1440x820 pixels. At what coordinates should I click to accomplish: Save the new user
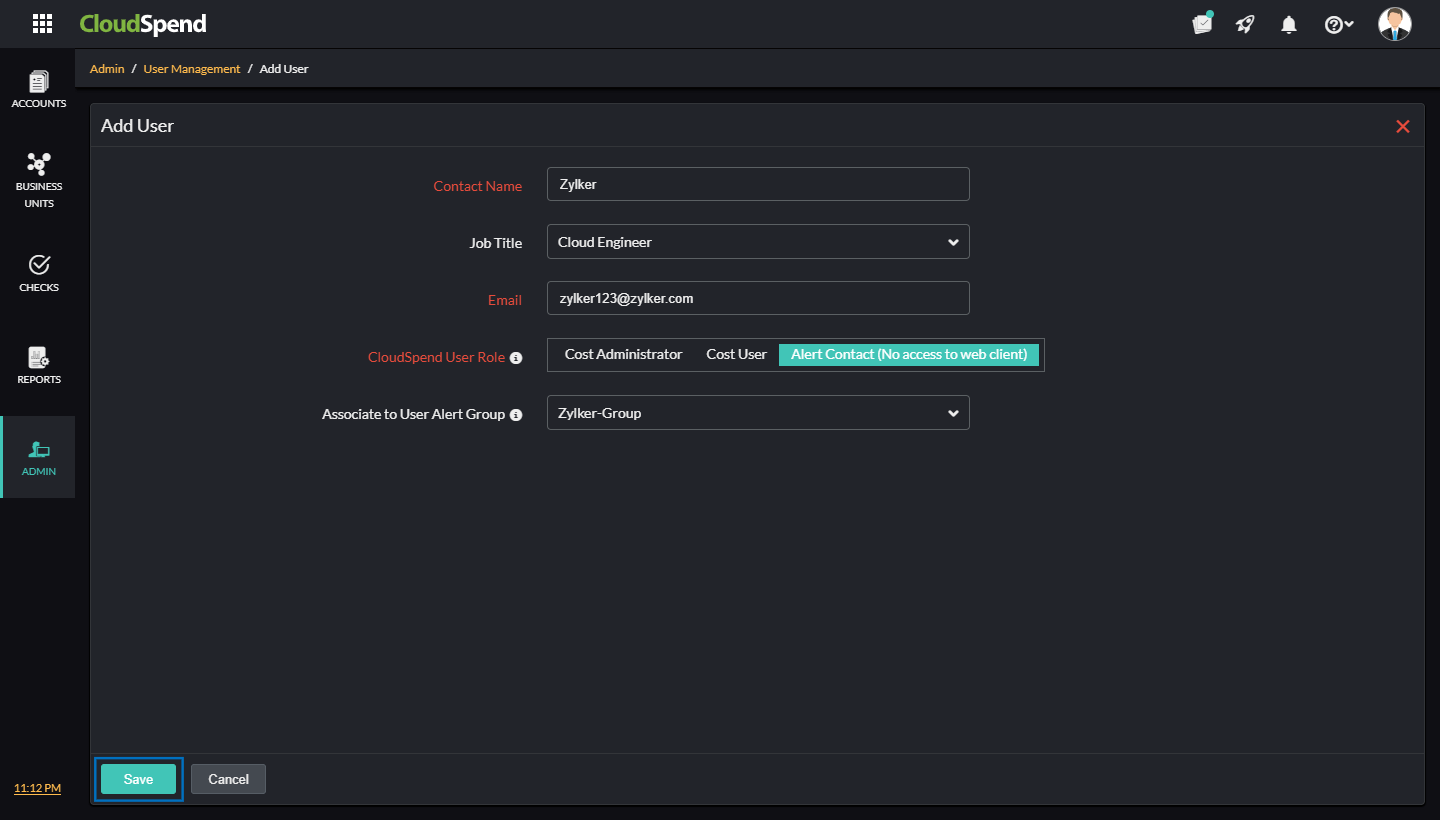coord(138,778)
